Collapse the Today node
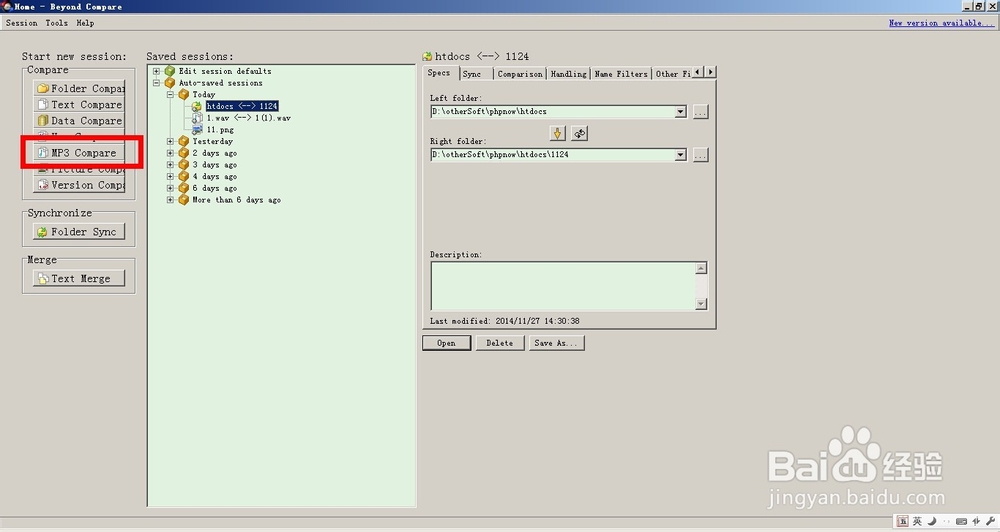1000x532 pixels. [170, 94]
